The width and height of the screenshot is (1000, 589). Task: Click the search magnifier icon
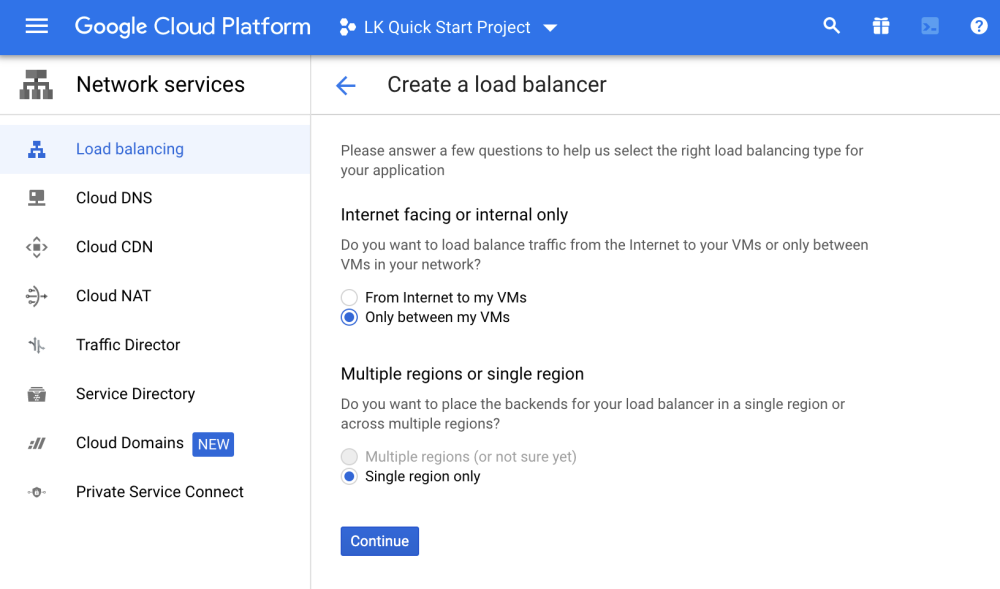click(x=831, y=27)
